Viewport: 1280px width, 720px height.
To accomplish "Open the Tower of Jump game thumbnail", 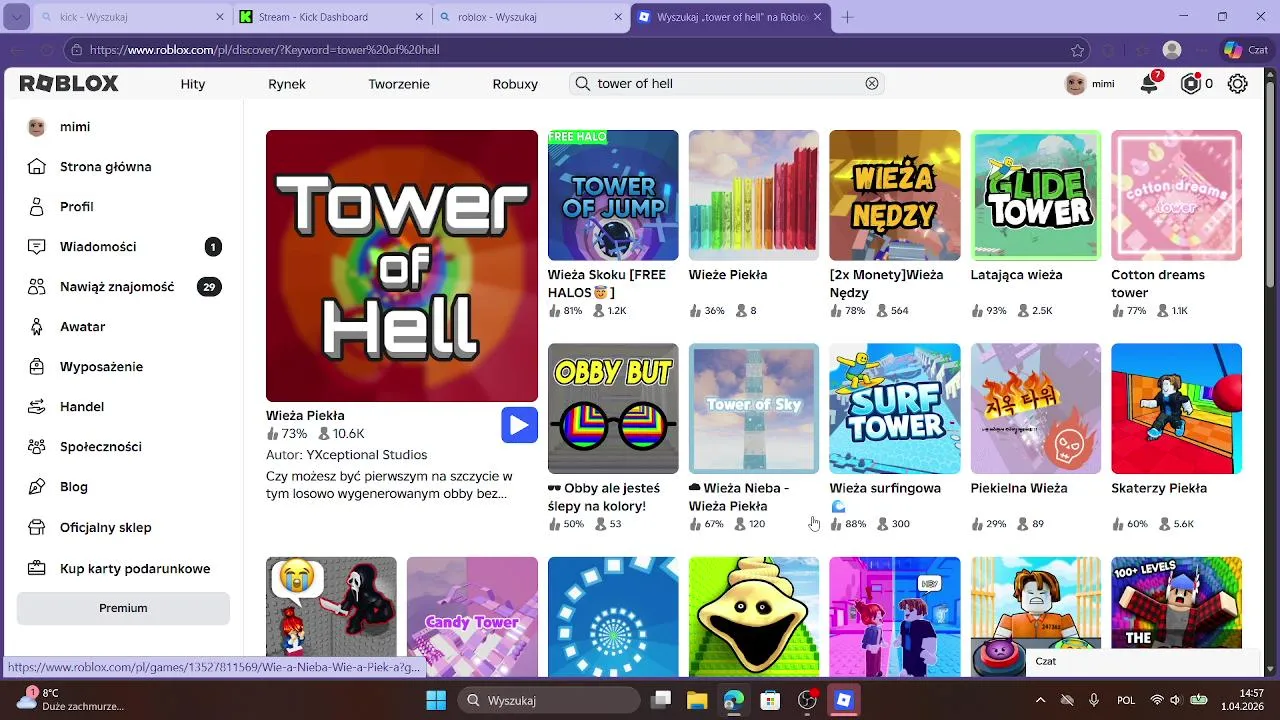I will click(613, 195).
